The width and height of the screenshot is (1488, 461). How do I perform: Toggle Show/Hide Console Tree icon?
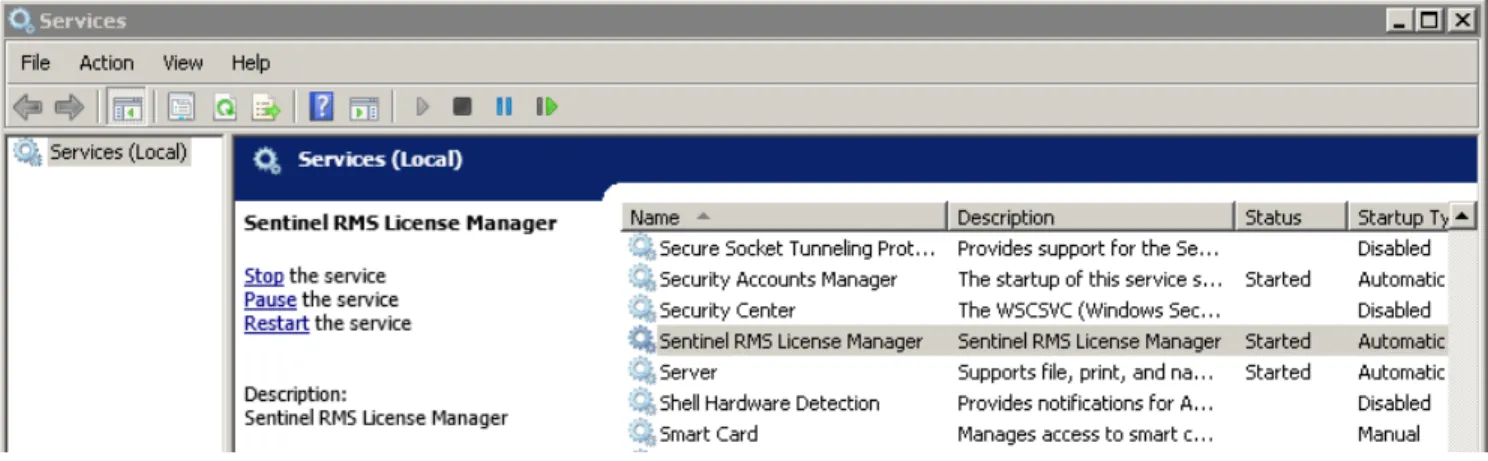(x=127, y=106)
